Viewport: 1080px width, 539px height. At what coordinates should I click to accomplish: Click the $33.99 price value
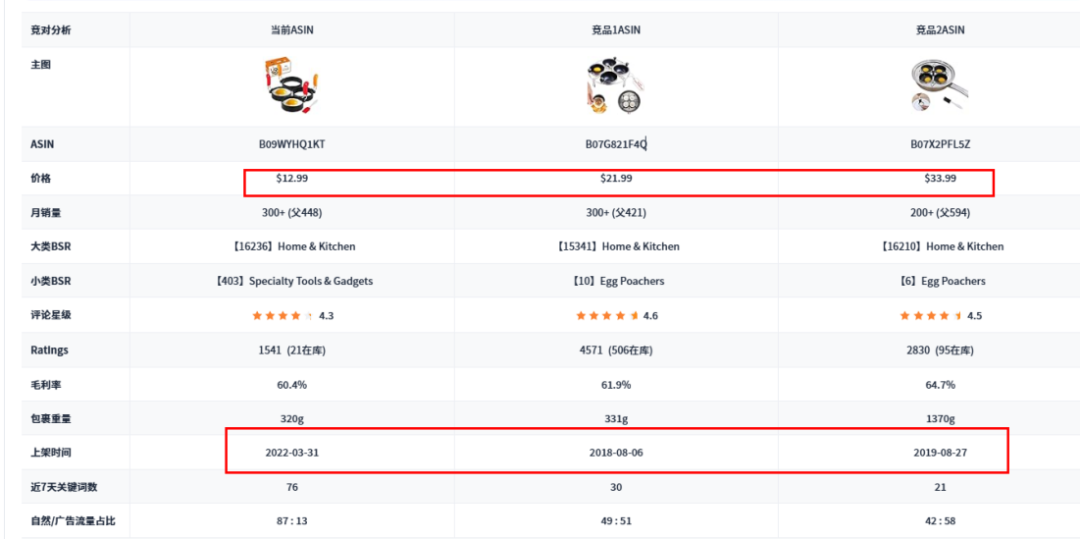coord(940,178)
